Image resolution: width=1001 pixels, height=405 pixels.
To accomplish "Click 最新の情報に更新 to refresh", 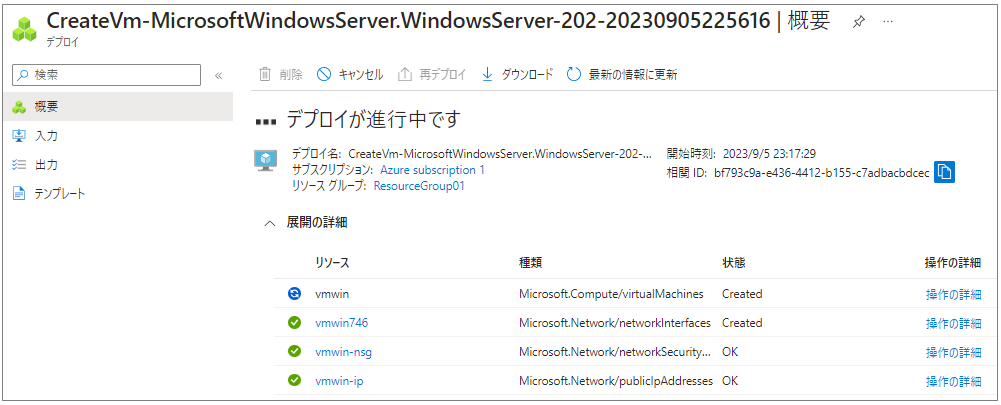I will click(622, 74).
